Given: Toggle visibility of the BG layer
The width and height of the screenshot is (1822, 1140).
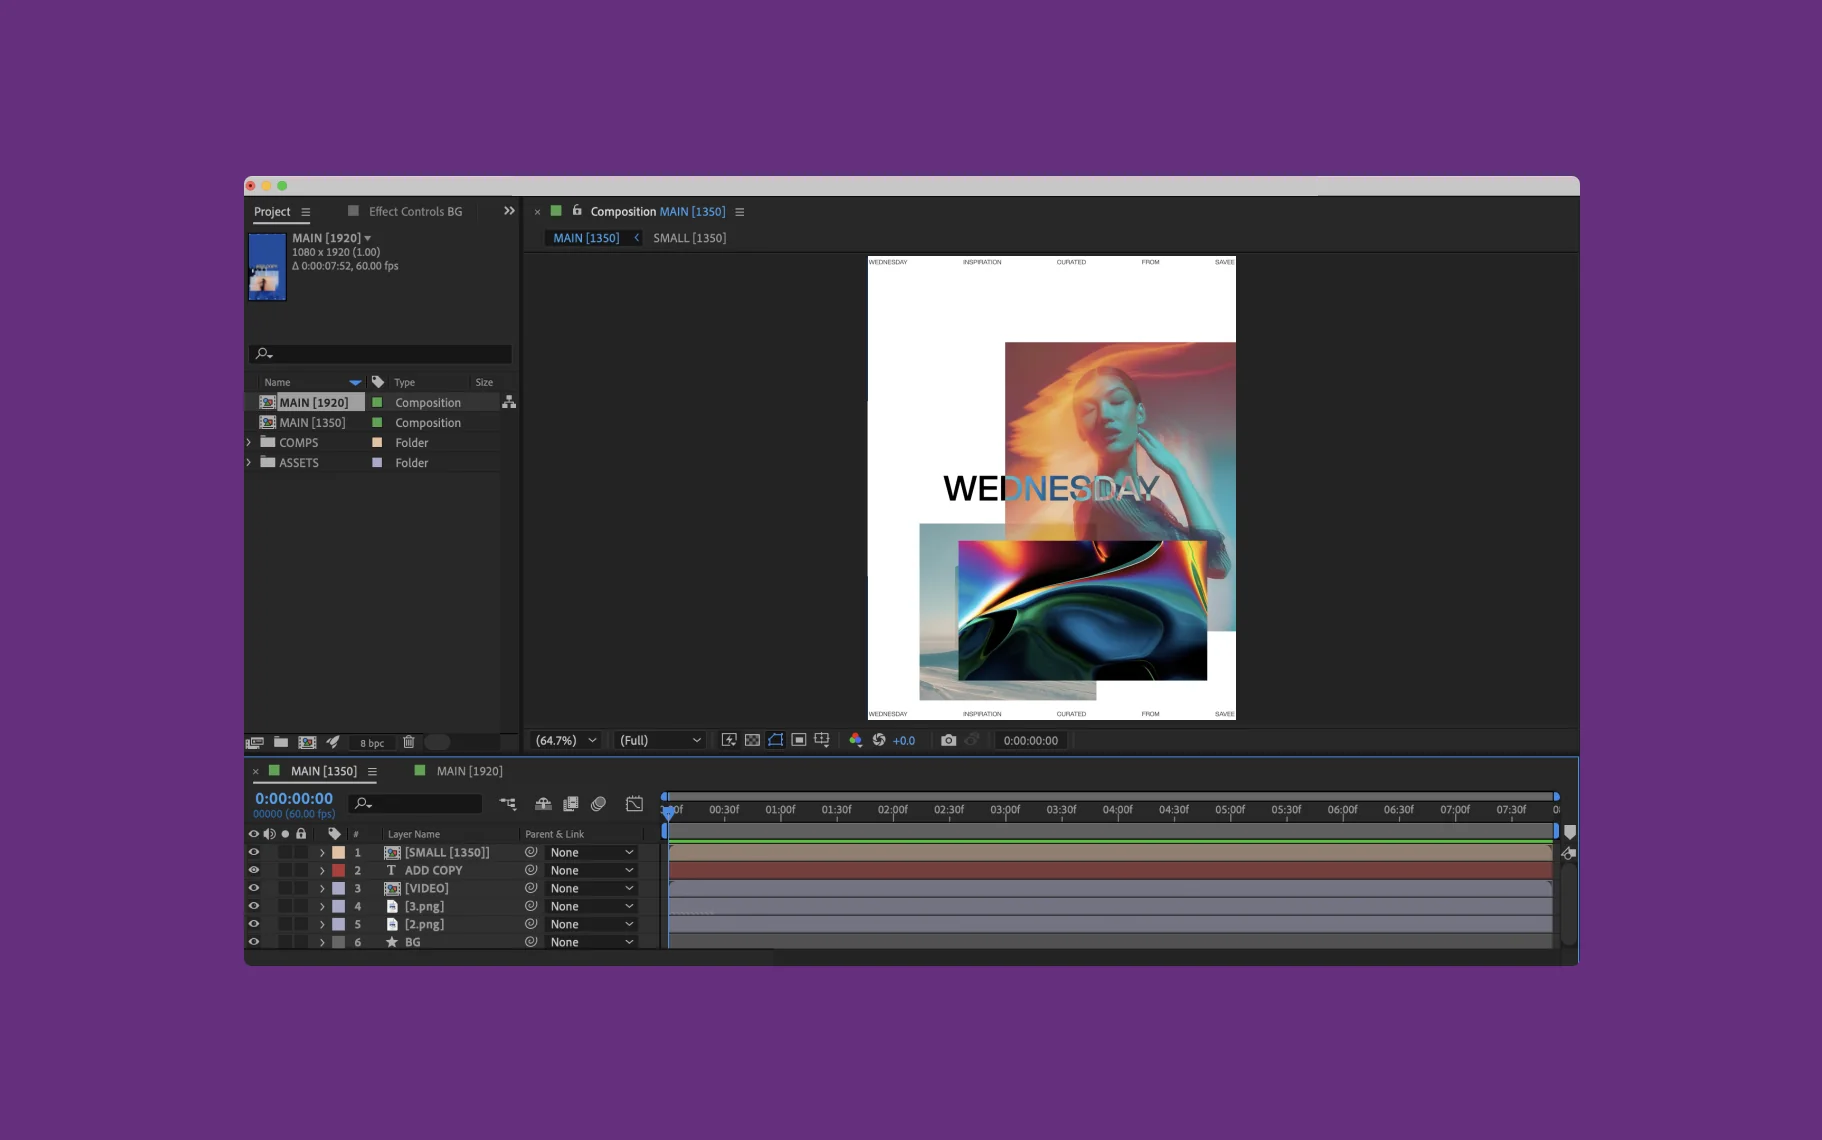Looking at the screenshot, I should click(254, 942).
